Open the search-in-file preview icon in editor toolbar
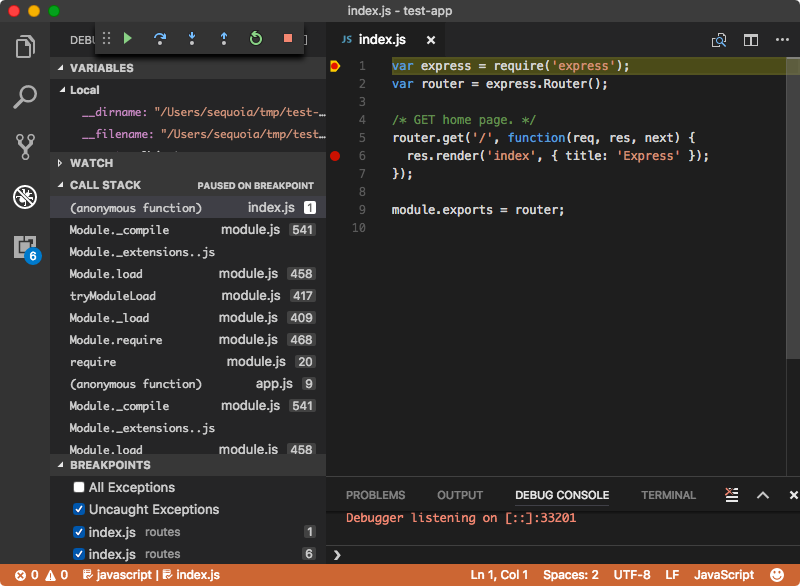800x586 pixels. (719, 40)
